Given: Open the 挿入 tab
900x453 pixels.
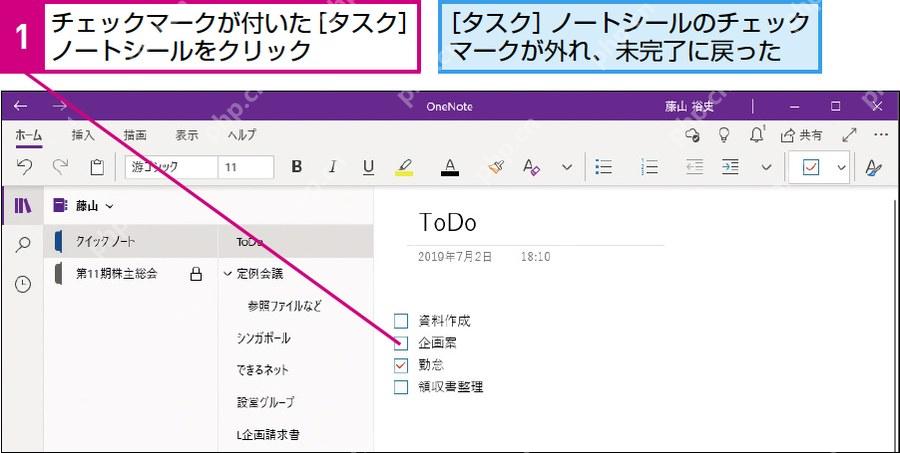Looking at the screenshot, I should click(83, 135).
